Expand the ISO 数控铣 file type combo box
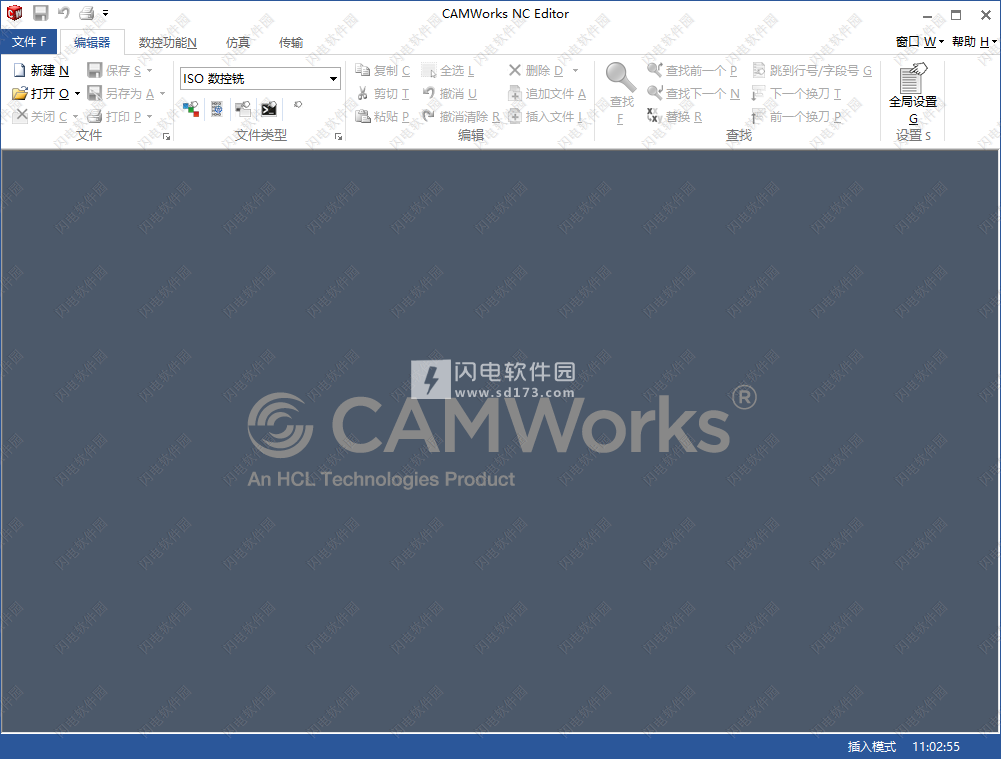1001x759 pixels. point(333,79)
